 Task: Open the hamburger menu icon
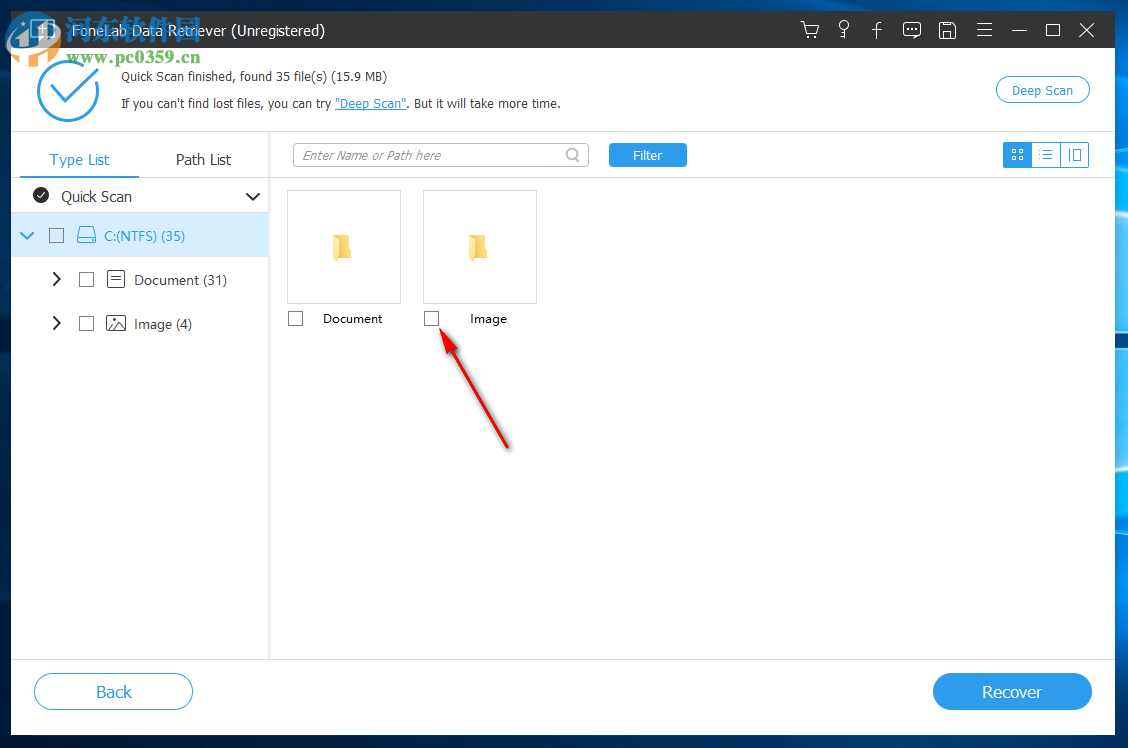click(984, 30)
